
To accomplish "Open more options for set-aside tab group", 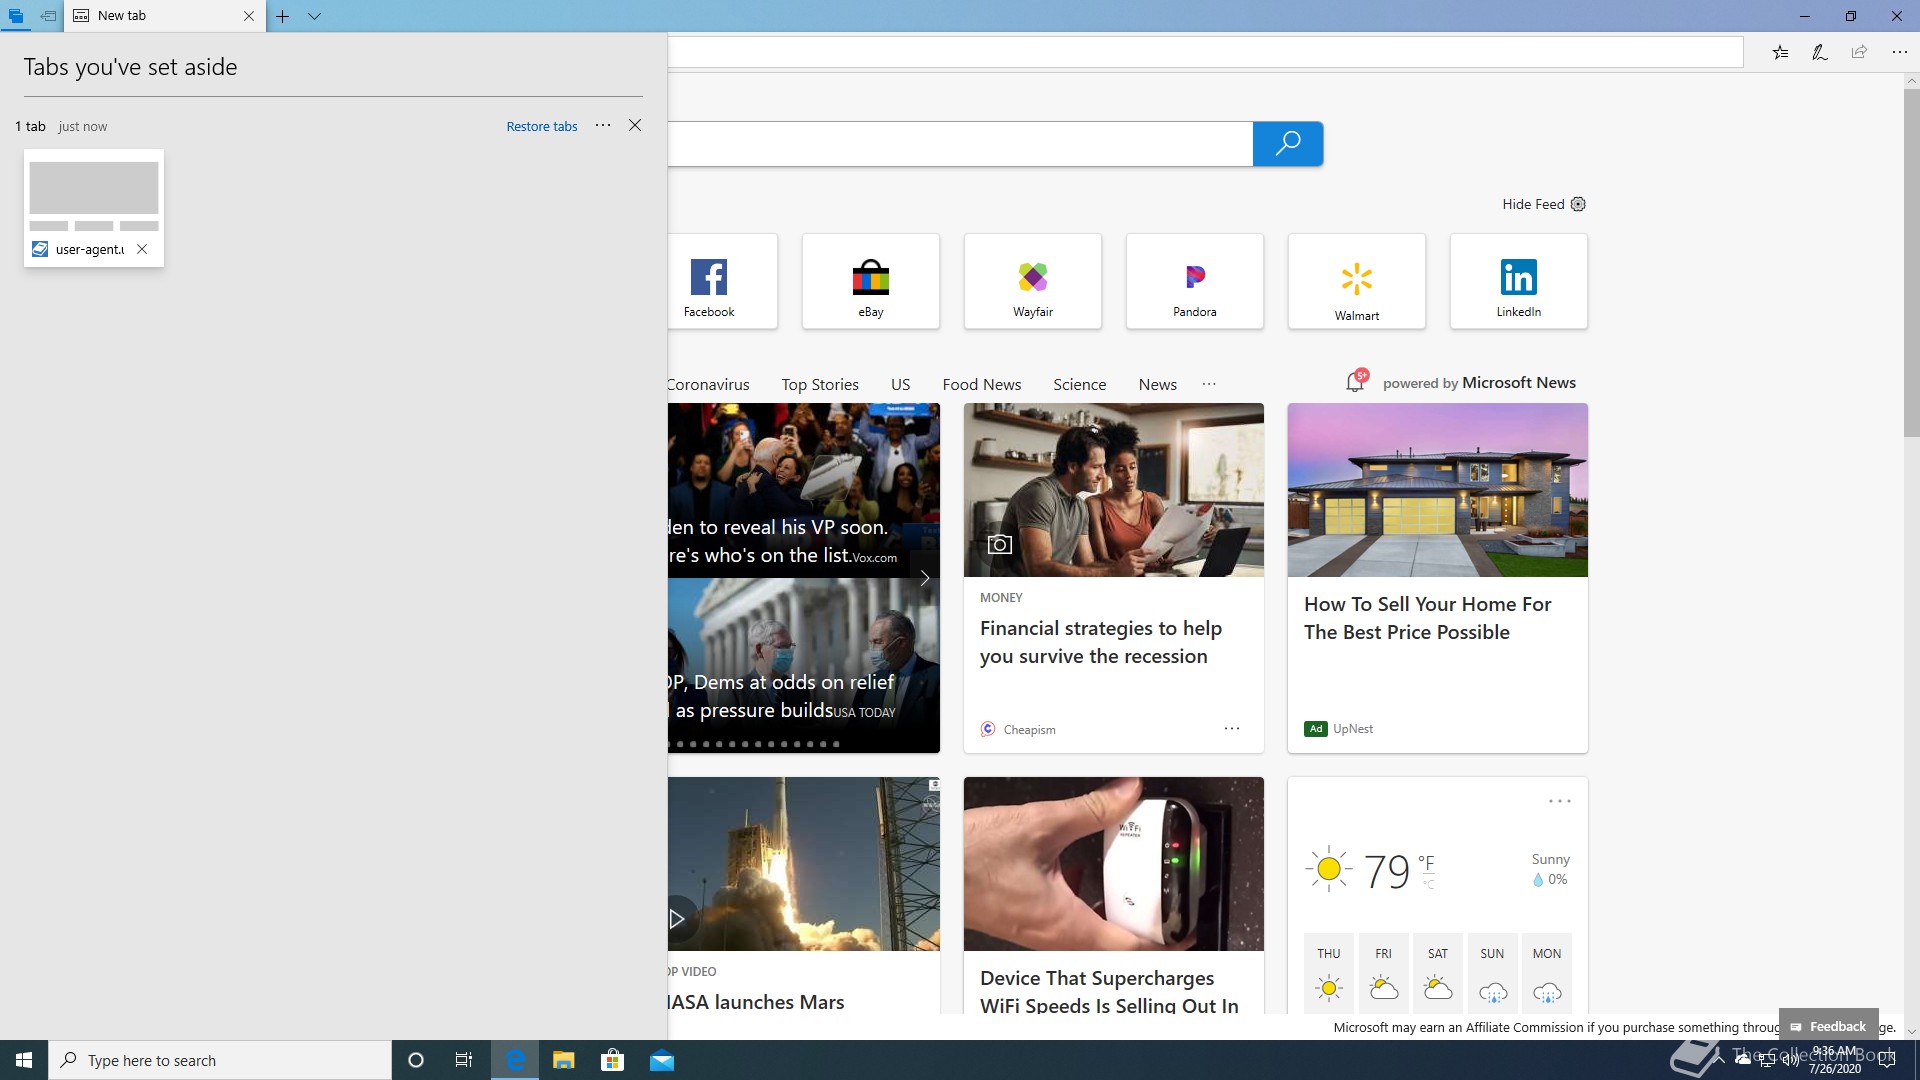I will click(x=603, y=125).
